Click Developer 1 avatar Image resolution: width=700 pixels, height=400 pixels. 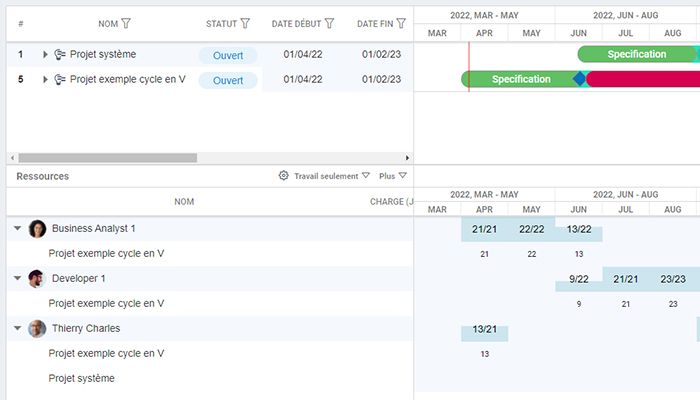click(37, 279)
